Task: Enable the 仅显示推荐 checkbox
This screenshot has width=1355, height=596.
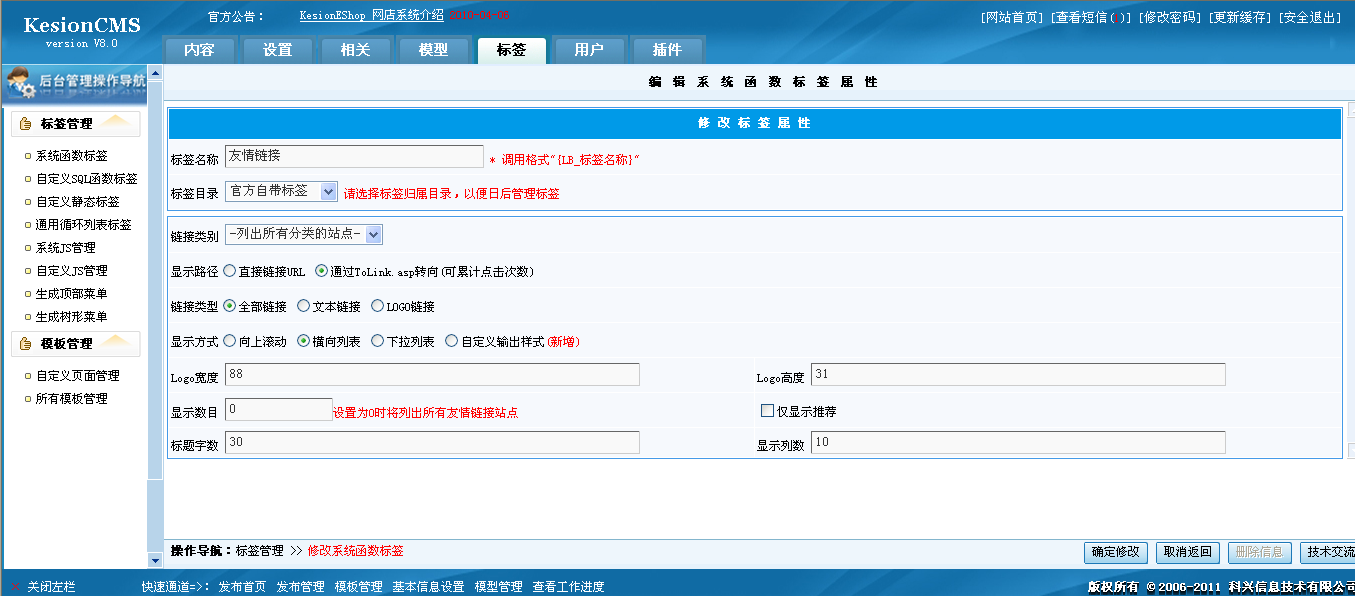Action: tap(766, 410)
